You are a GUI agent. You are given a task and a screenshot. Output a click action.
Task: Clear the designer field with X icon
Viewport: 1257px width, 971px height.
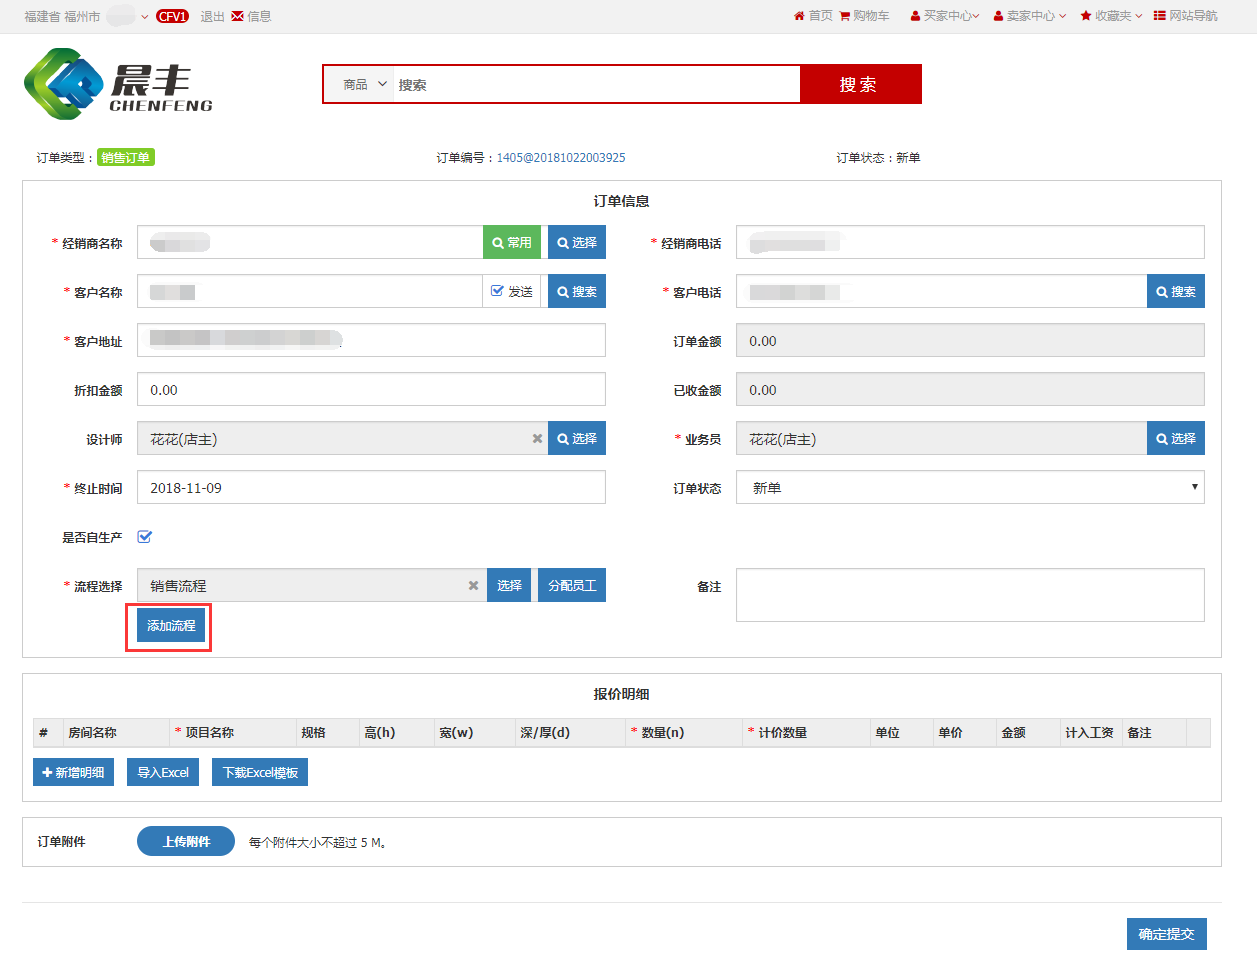coord(537,439)
